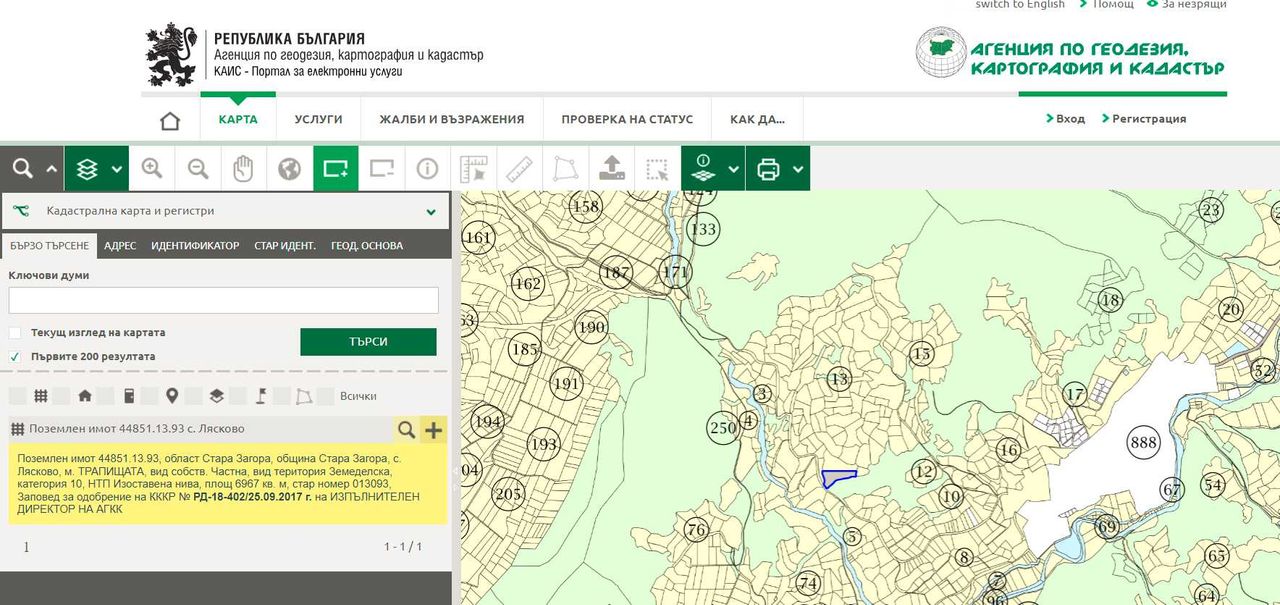1280x605 pixels.
Task: Select the distance ruler tool
Action: click(x=519, y=169)
